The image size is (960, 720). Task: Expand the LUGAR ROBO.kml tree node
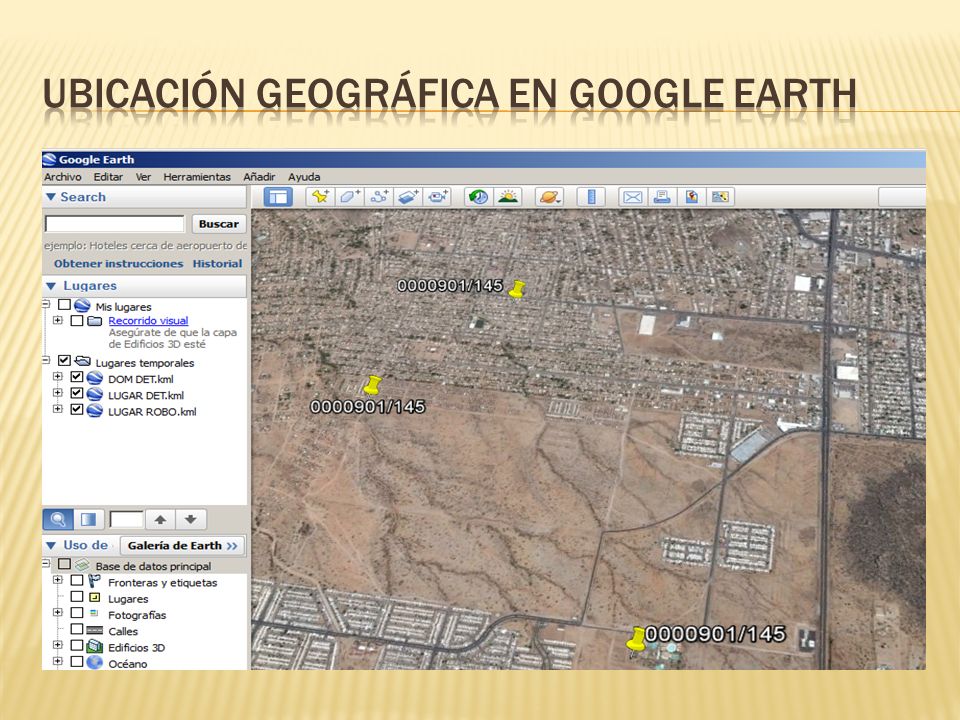point(58,408)
